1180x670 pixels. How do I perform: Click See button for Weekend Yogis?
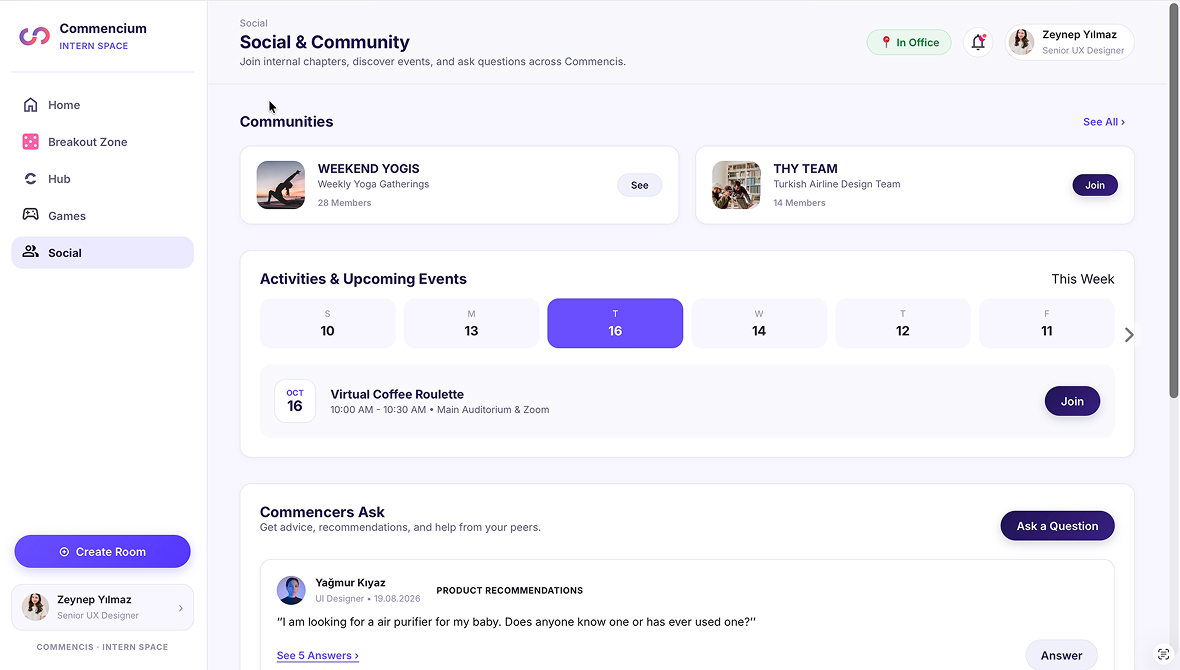(640, 185)
